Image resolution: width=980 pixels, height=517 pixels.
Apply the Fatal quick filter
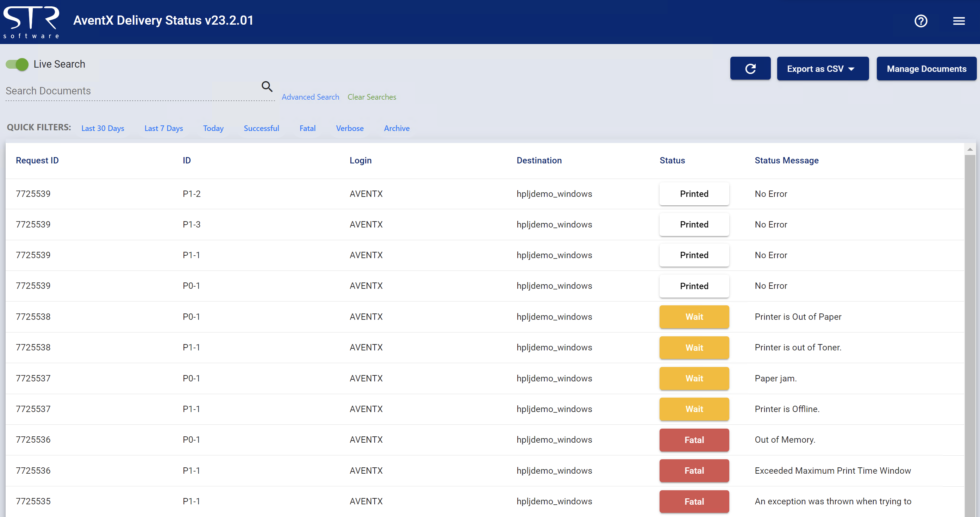coord(307,128)
